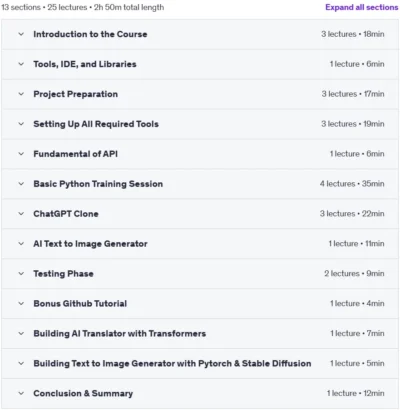Click the Introduction to the Course title
Image resolution: width=400 pixels, height=410 pixels.
point(90,34)
